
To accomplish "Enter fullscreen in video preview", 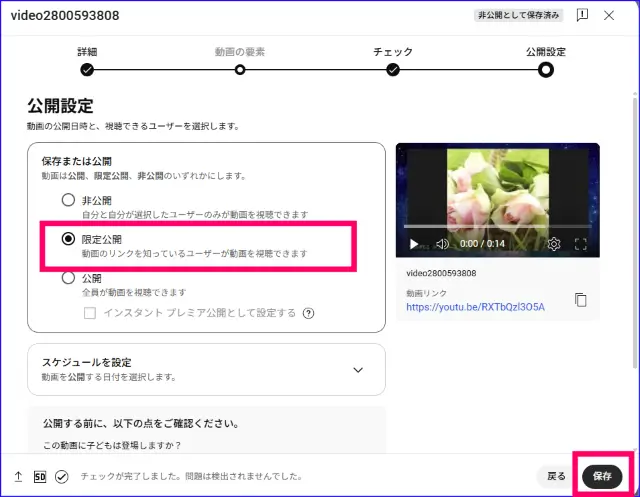I will (581, 244).
